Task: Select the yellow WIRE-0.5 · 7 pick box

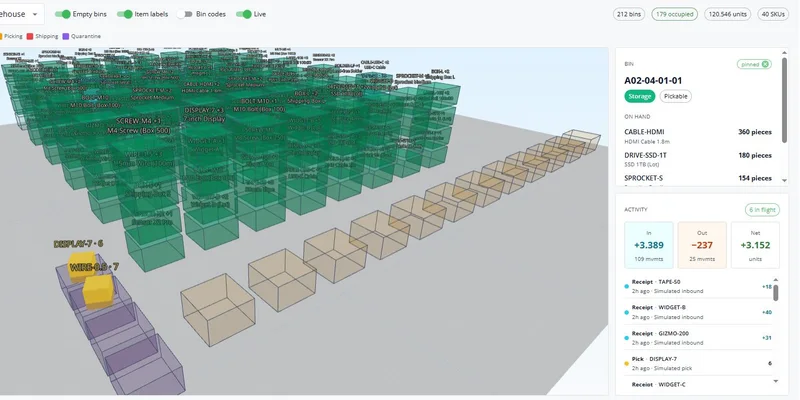Action: (x=98, y=291)
